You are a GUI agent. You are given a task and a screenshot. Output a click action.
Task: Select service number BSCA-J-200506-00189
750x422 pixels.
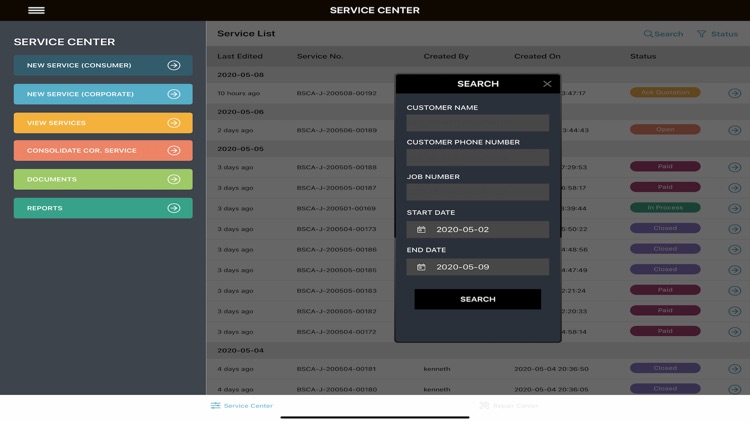click(337, 130)
